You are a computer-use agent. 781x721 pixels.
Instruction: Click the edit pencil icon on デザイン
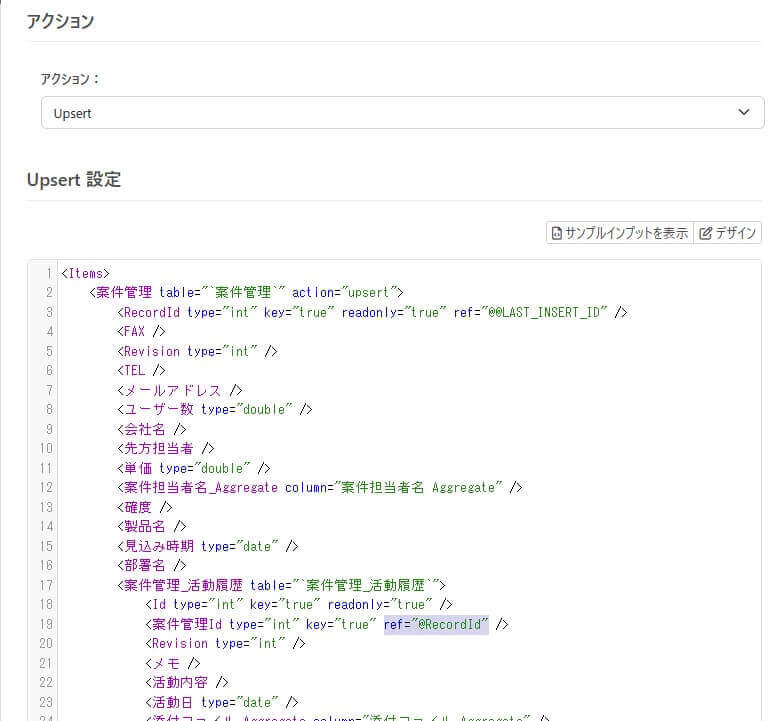pos(705,233)
